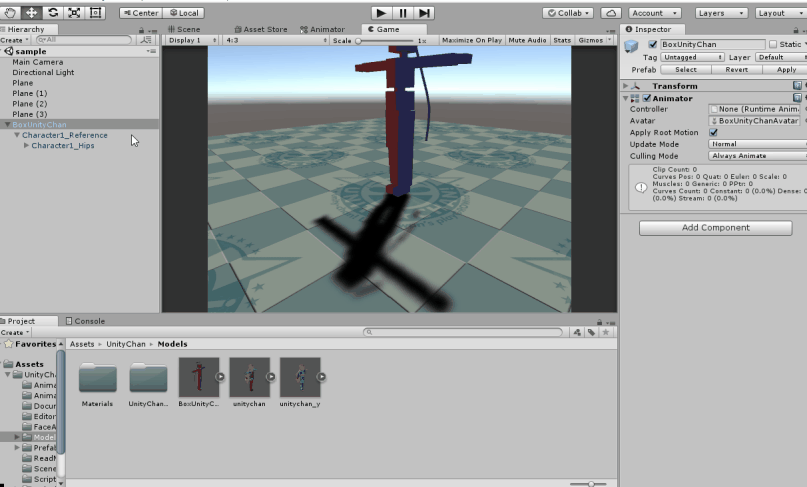Screen dimensions: 807x487
Task: Select the Rotate tool
Action: (x=52, y=13)
